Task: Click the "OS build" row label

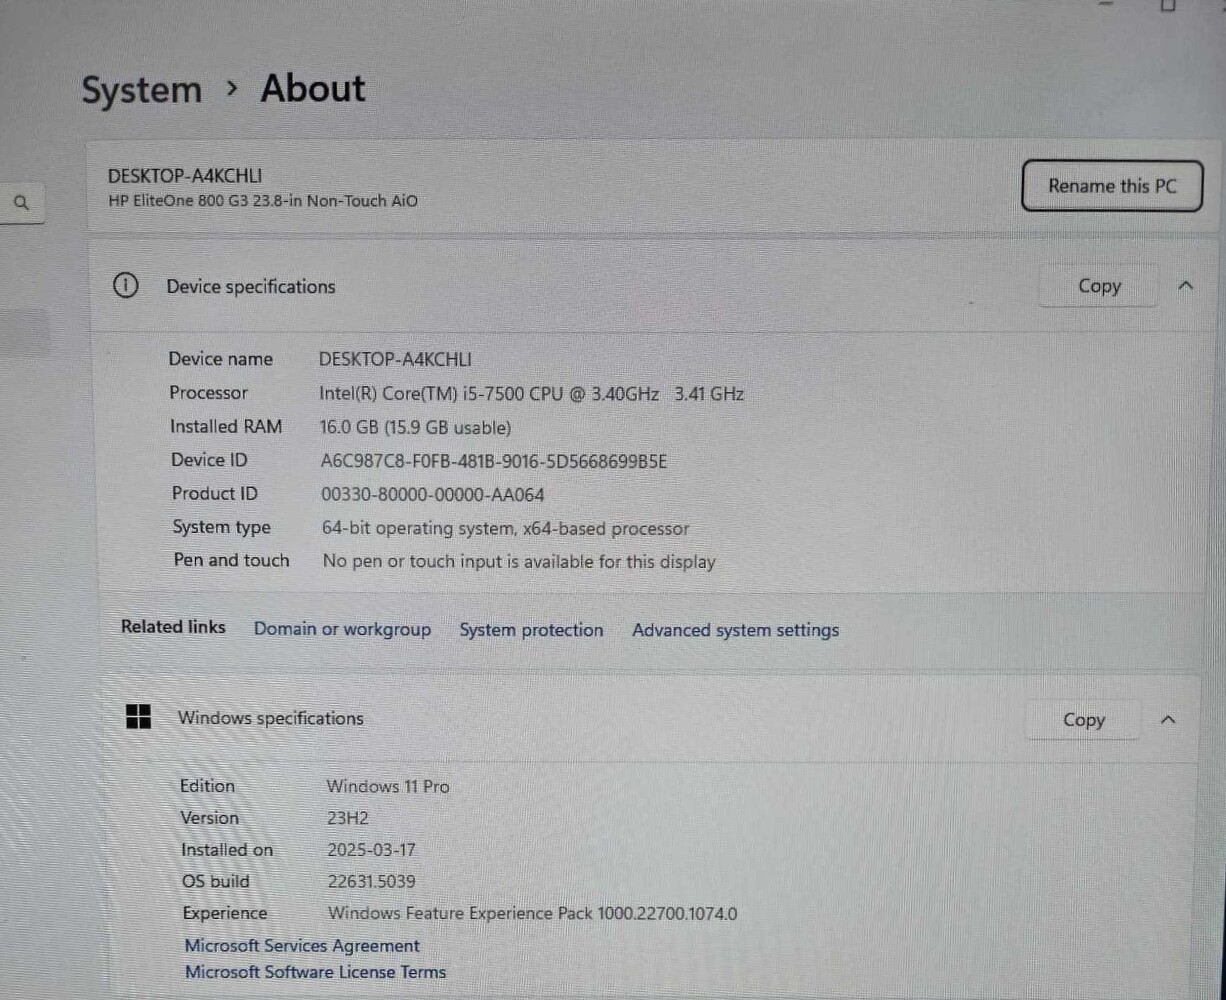Action: (x=215, y=881)
